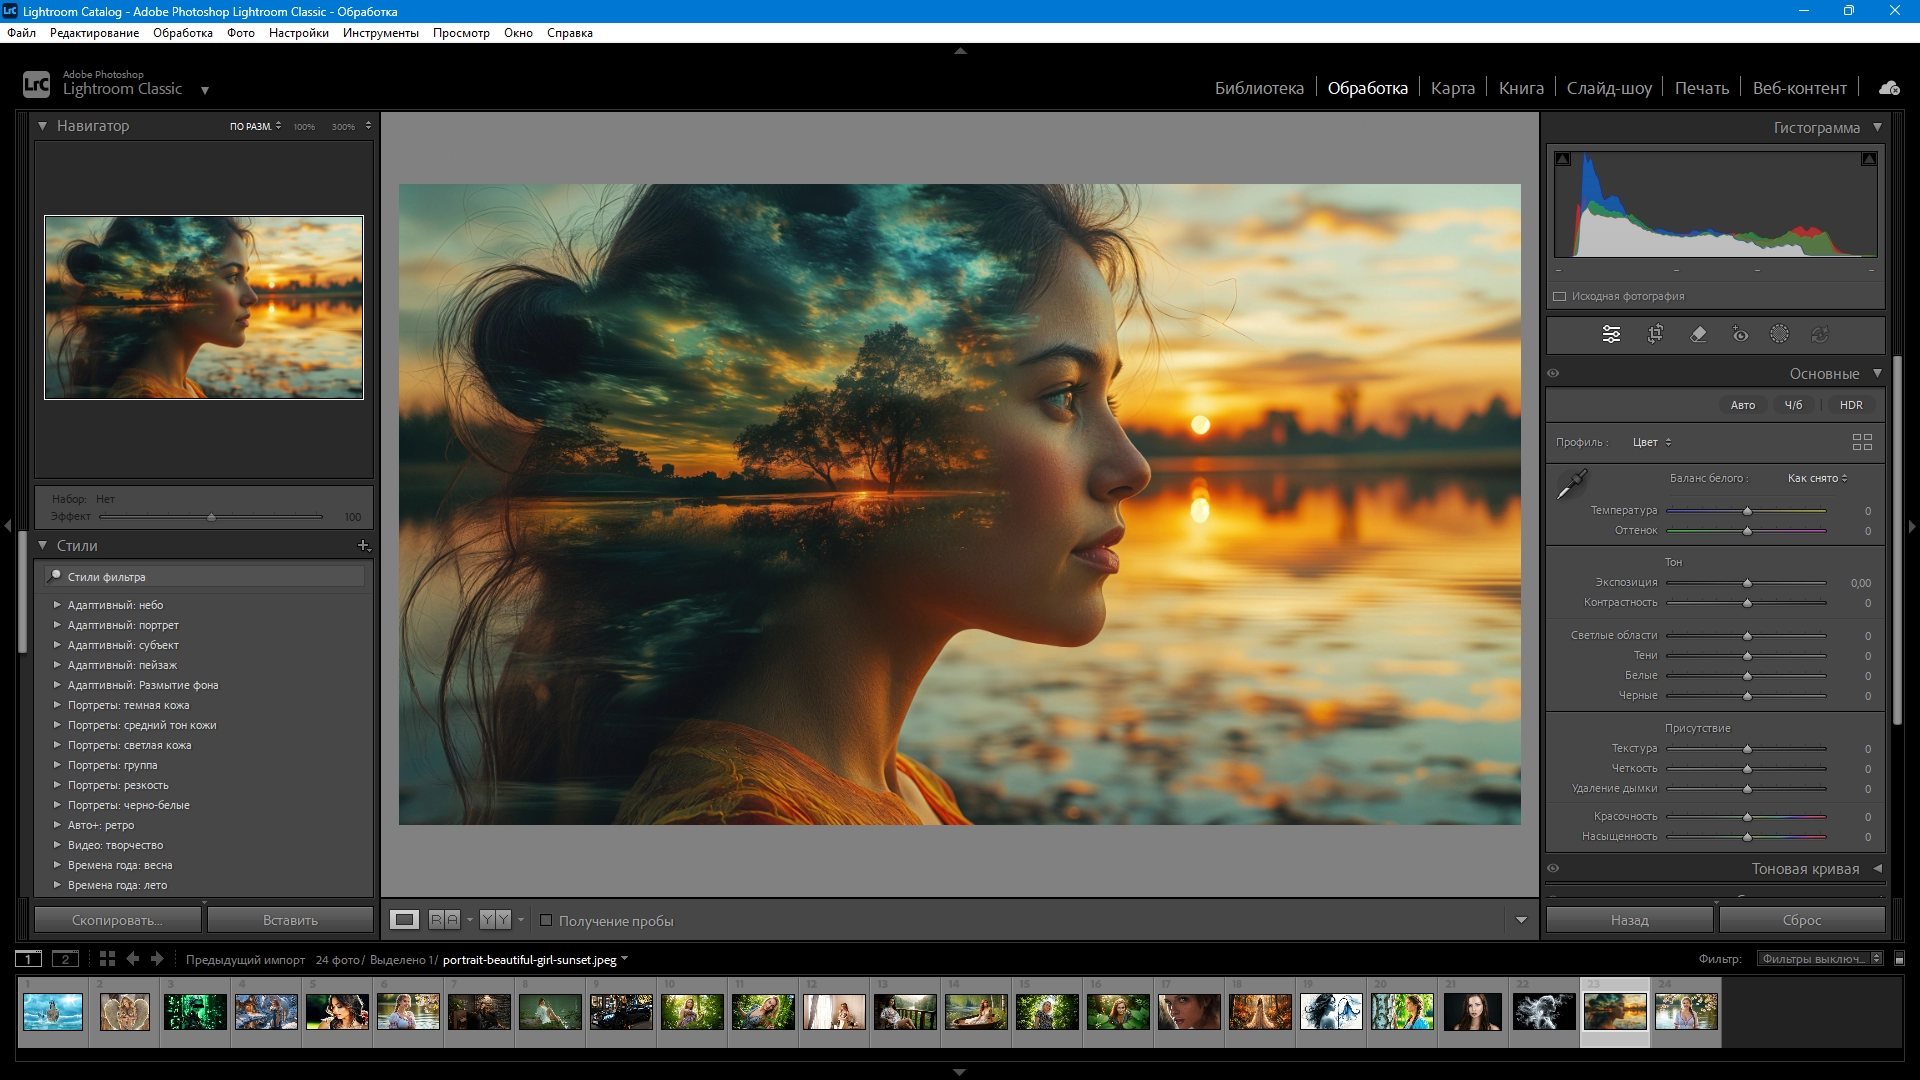Open the Баланс белого 'Как снято' dropdown
Screen dimensions: 1920x1080
pyautogui.click(x=1817, y=478)
